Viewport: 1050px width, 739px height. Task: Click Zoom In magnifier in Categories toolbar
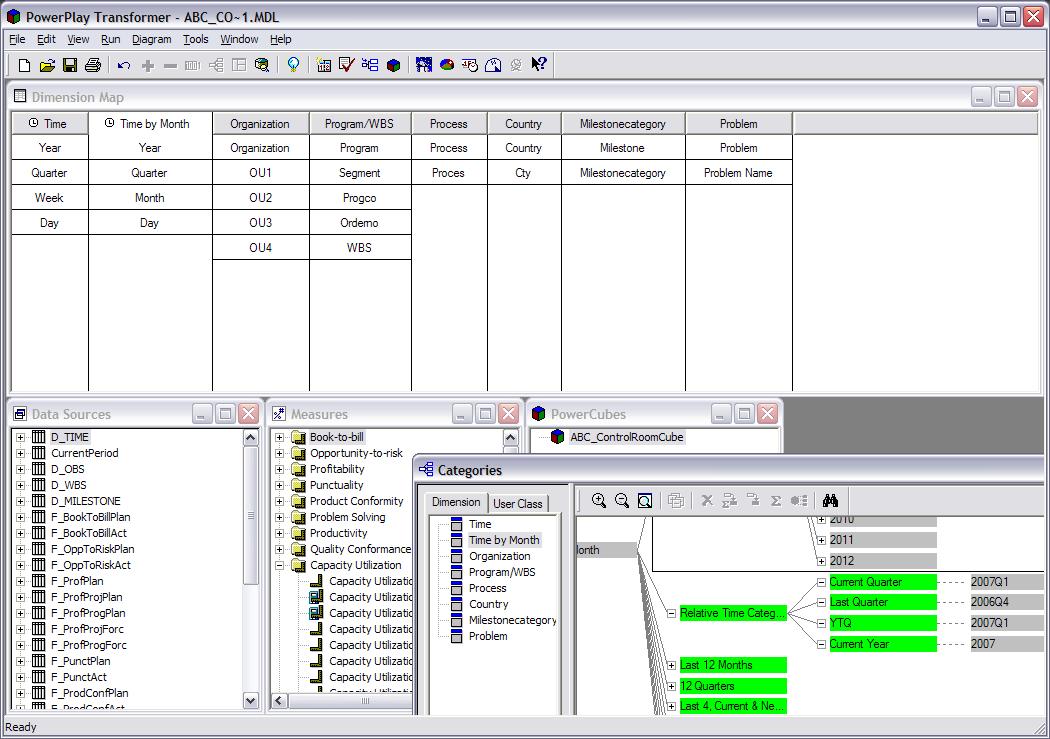599,501
